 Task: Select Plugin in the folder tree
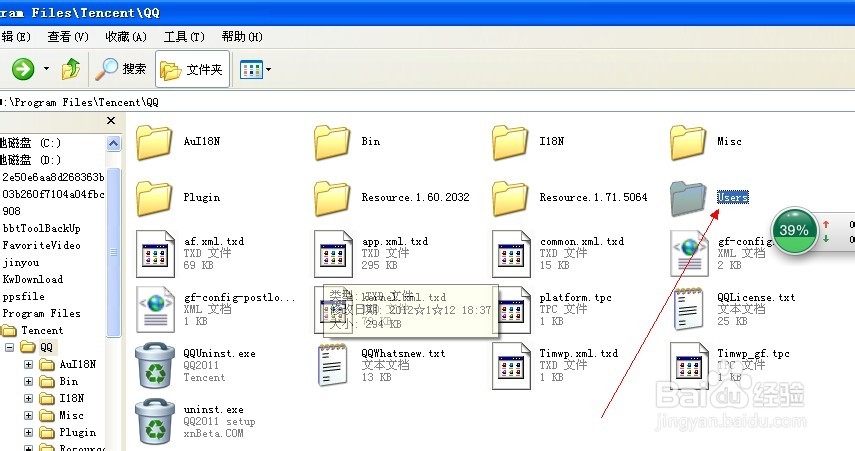coord(77,432)
